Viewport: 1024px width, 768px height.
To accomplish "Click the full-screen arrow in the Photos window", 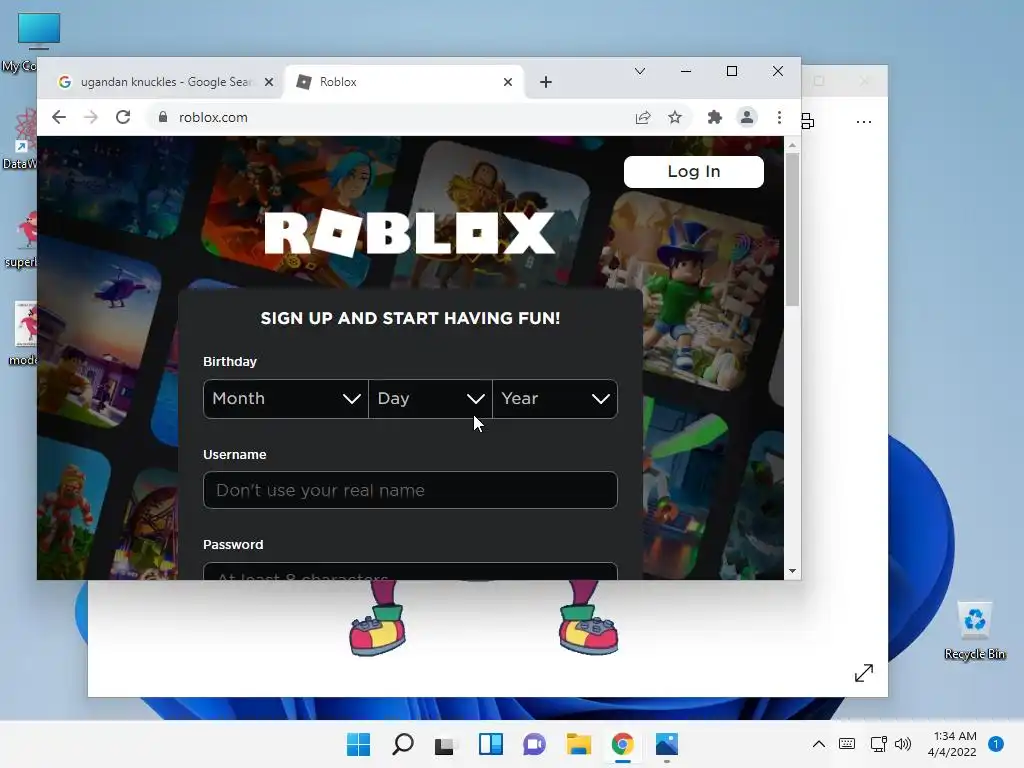I will (864, 673).
